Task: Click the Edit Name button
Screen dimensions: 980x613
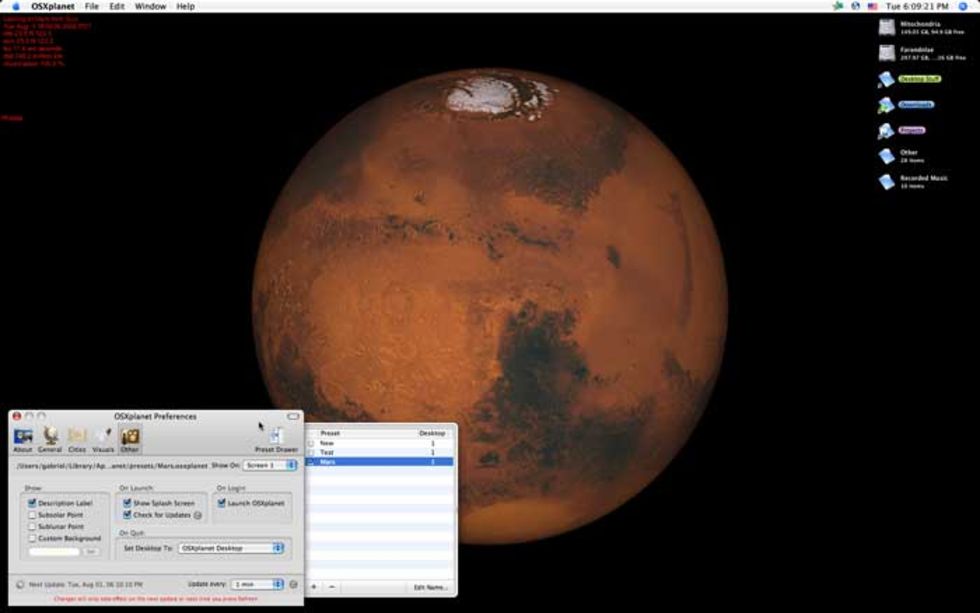Action: coord(430,587)
